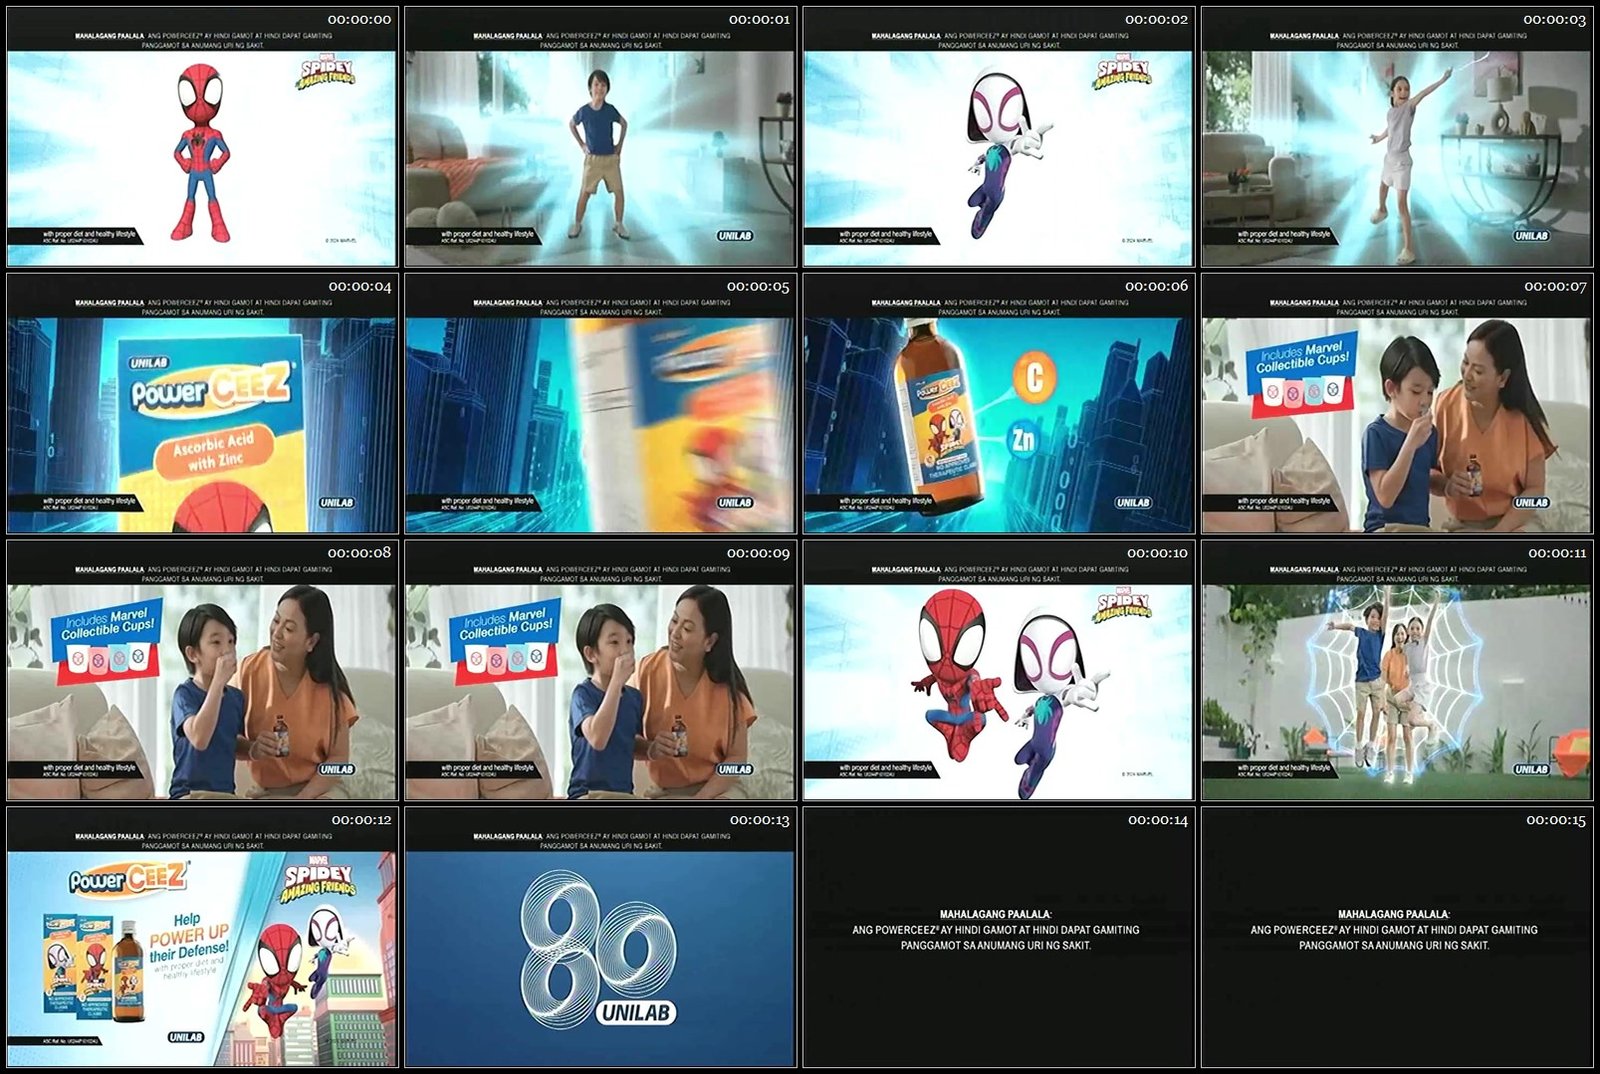Click the 00:00:00 timestamp label

(360, 19)
